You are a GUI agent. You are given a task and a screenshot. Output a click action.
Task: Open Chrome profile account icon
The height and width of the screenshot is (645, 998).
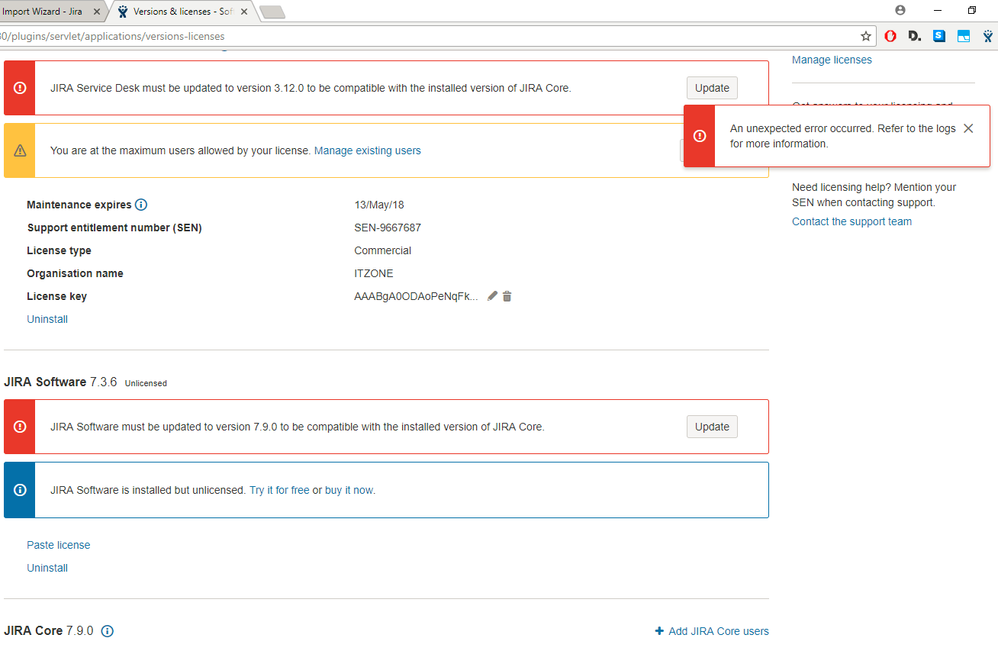pos(900,10)
